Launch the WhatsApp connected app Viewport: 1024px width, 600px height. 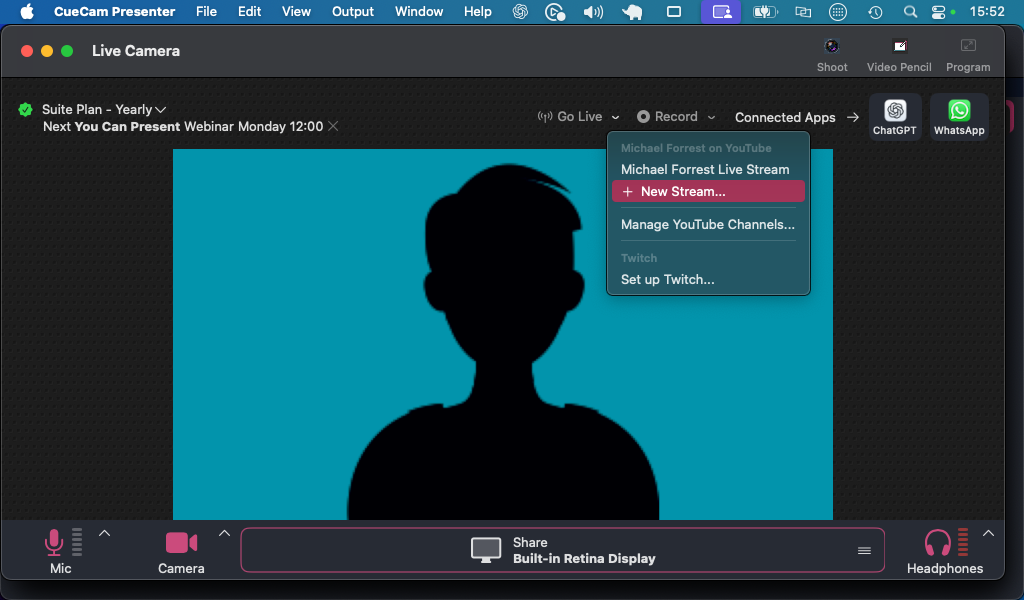click(x=959, y=117)
